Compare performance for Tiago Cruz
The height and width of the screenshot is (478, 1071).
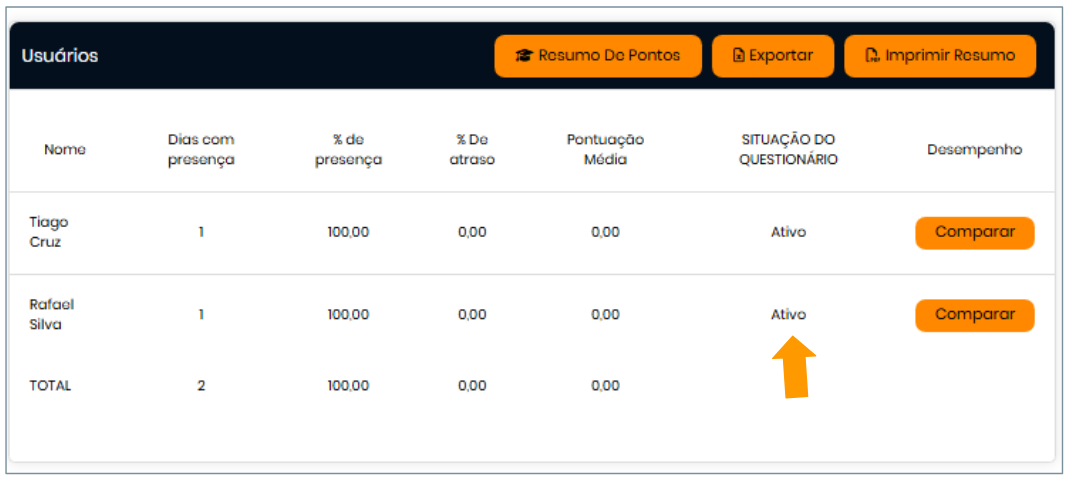(x=974, y=232)
